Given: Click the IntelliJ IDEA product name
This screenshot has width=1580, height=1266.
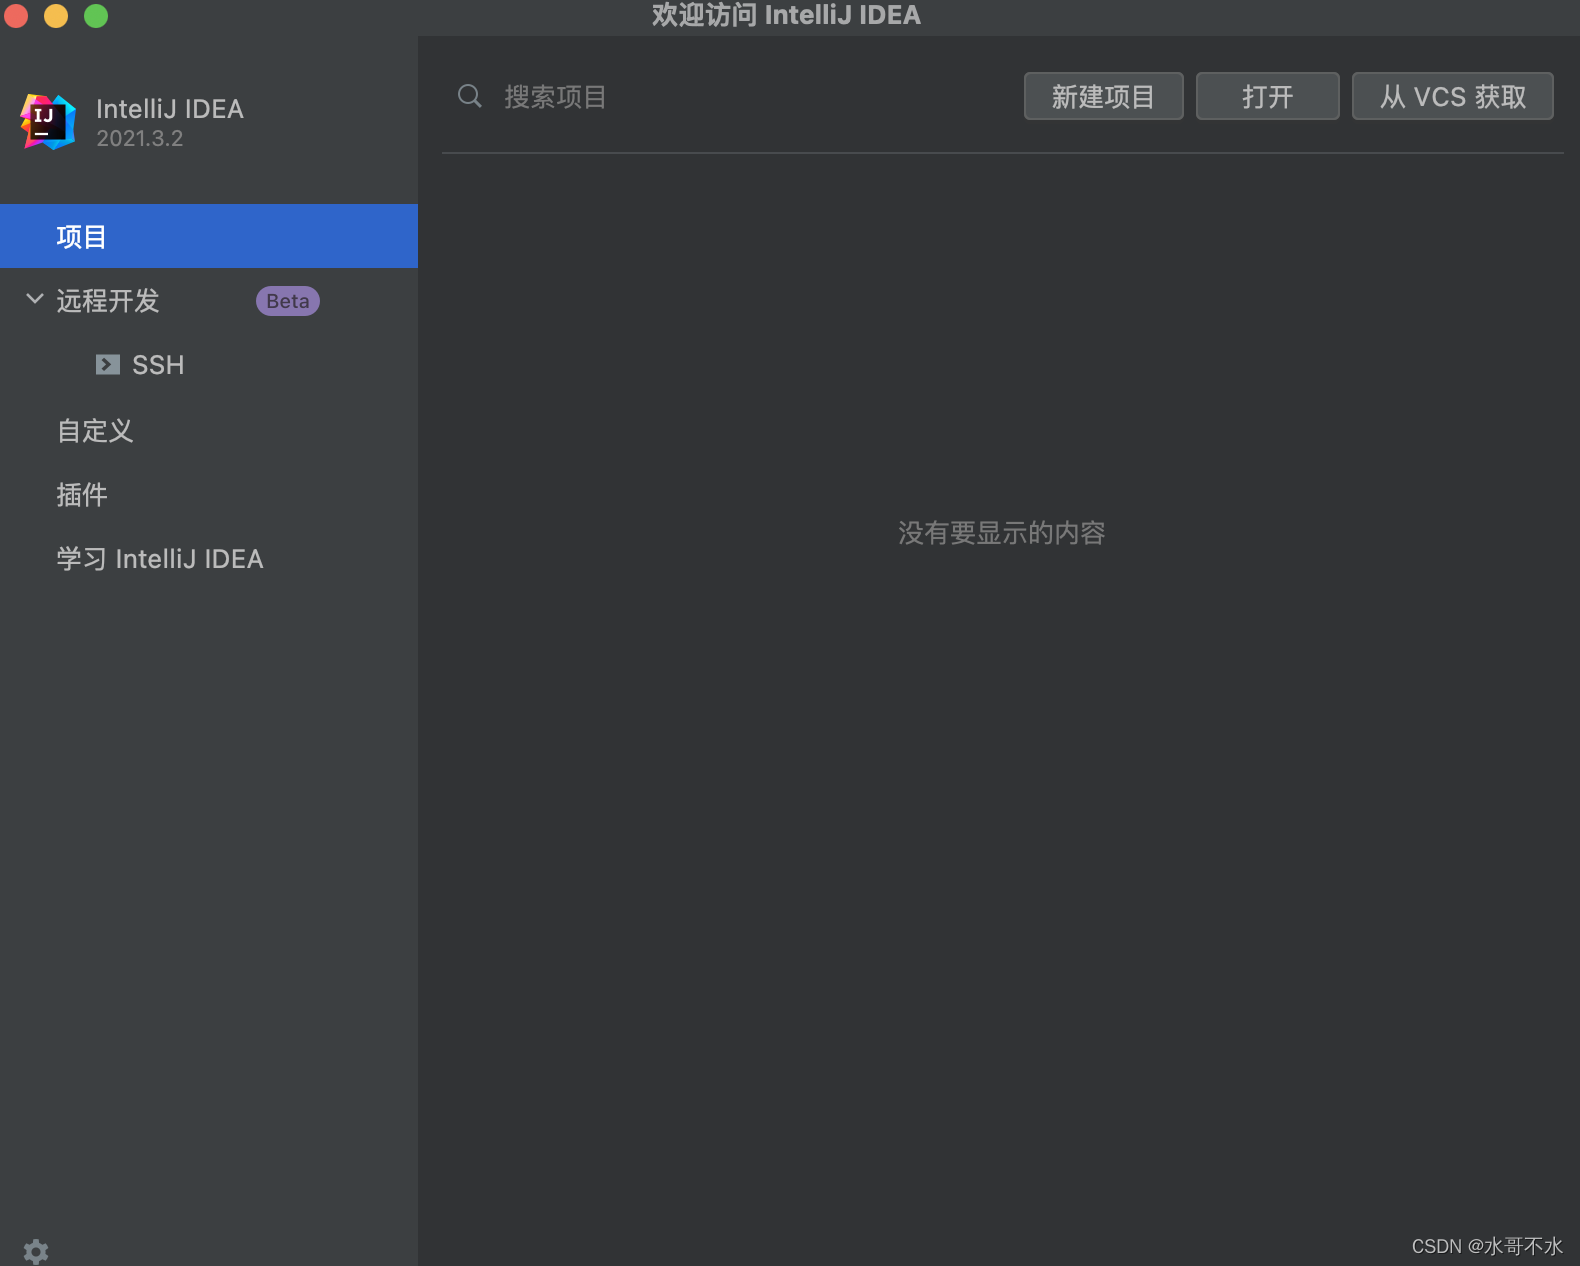Looking at the screenshot, I should coord(170,109).
